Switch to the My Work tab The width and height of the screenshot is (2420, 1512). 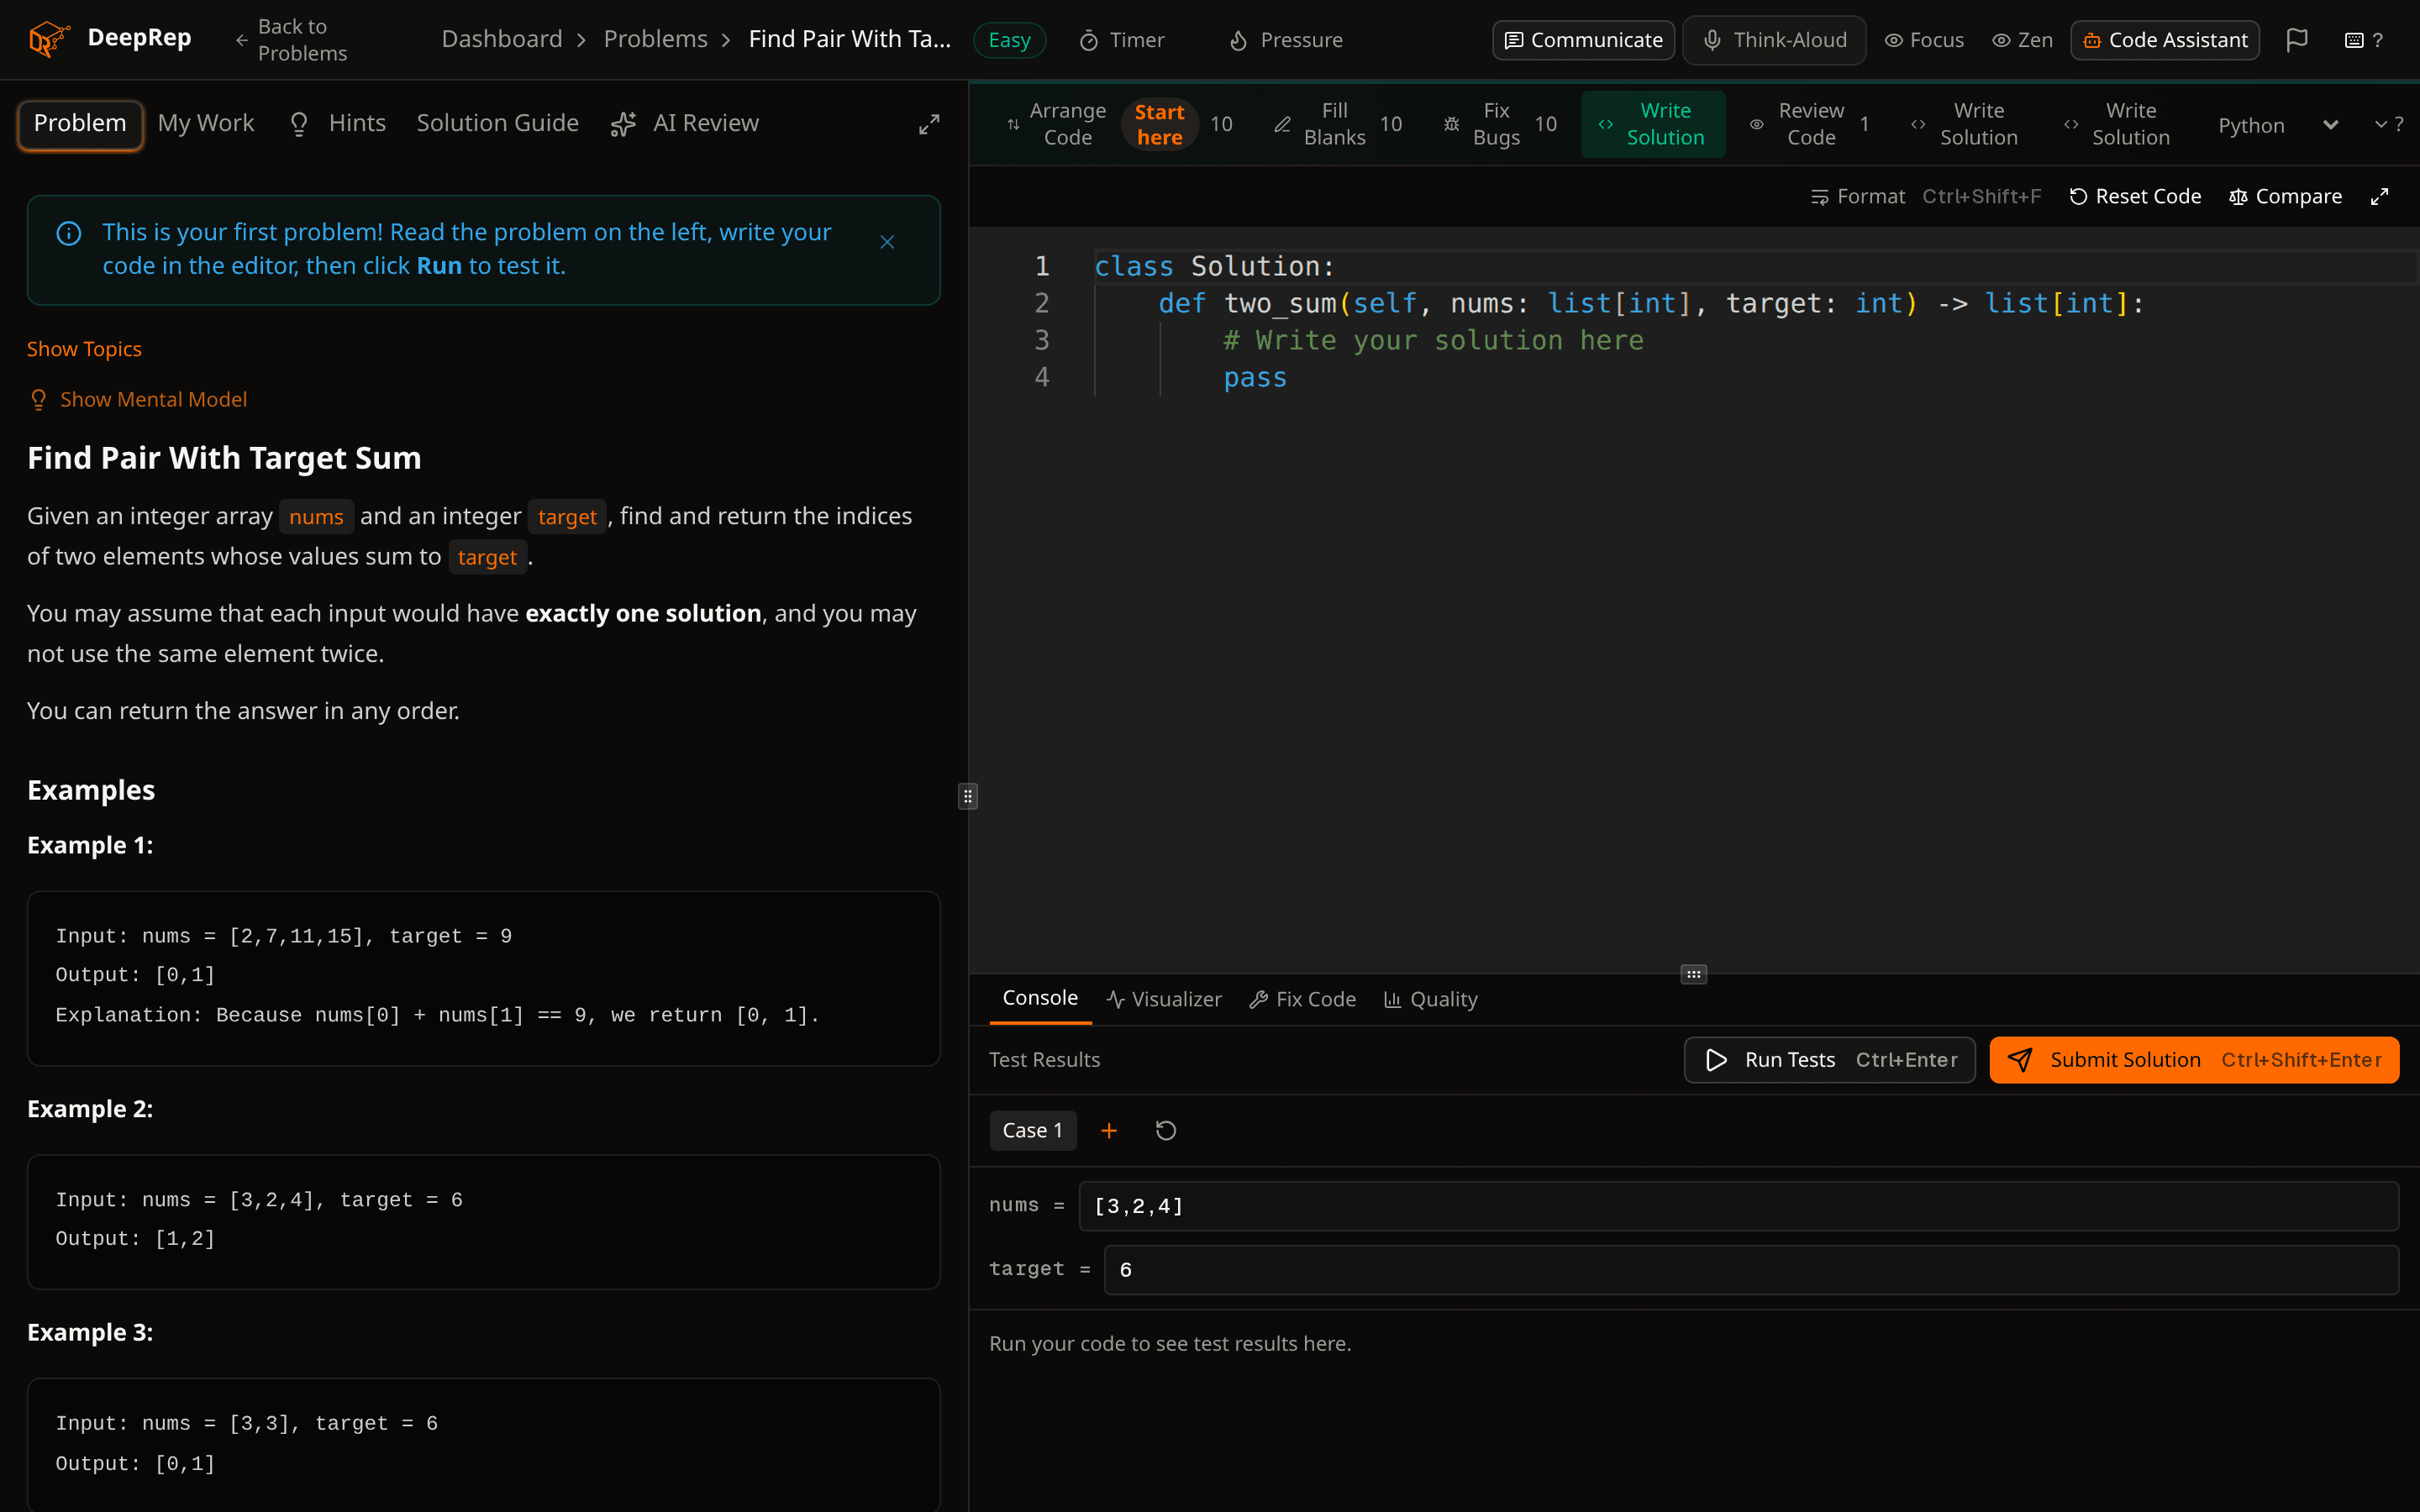206,123
